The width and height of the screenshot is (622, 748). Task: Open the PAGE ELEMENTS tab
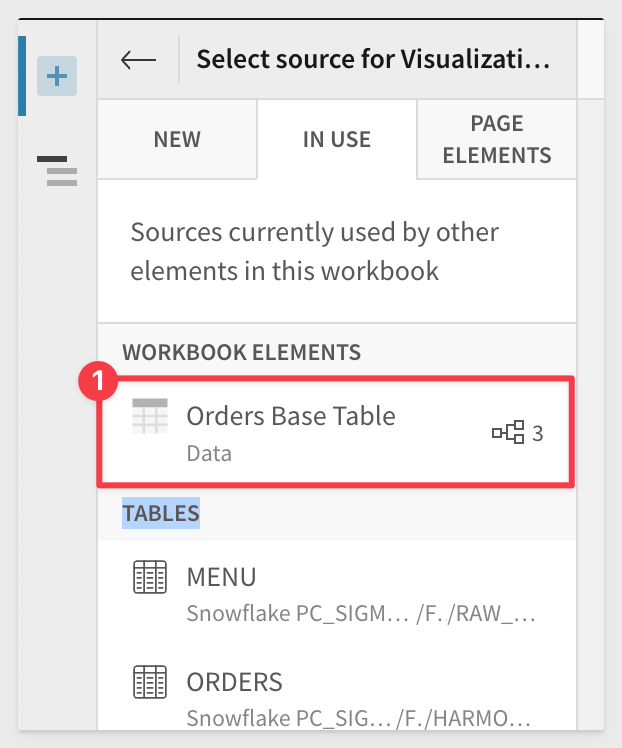(x=497, y=139)
